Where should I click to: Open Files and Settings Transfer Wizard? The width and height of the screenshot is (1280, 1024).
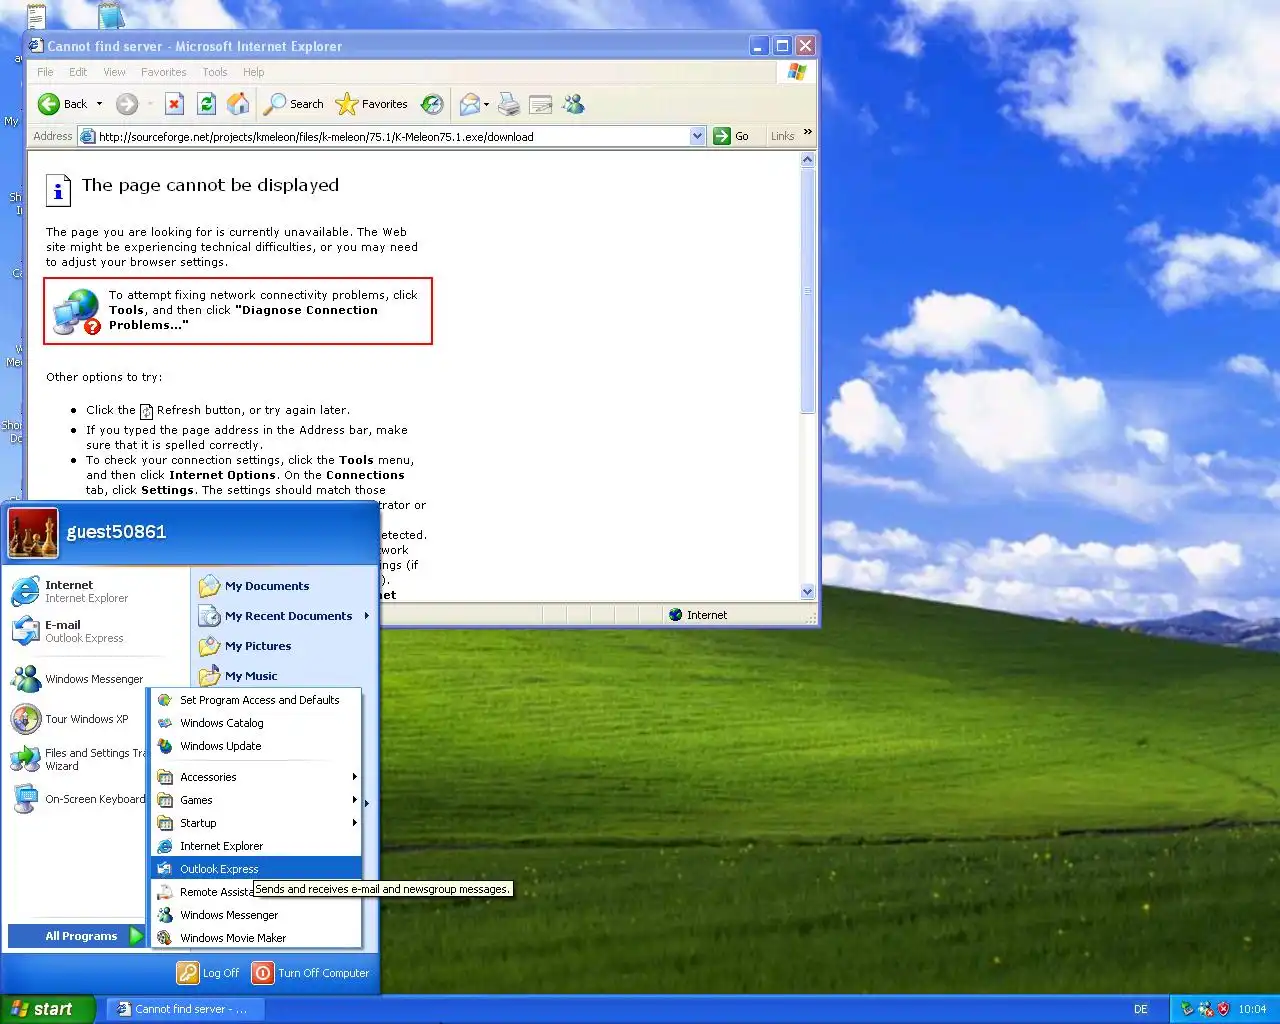pyautogui.click(x=78, y=759)
